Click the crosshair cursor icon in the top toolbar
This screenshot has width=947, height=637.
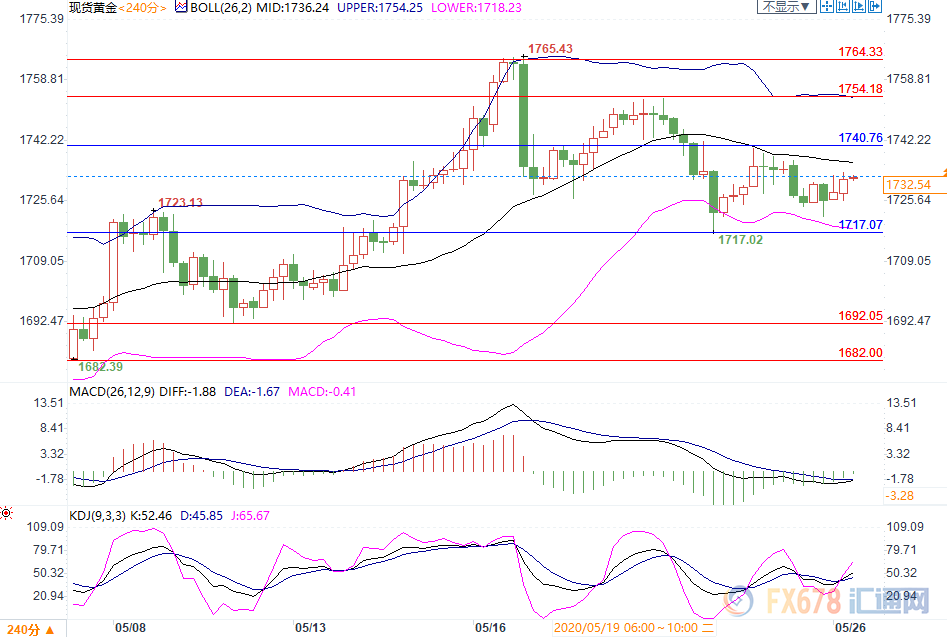[826, 7]
